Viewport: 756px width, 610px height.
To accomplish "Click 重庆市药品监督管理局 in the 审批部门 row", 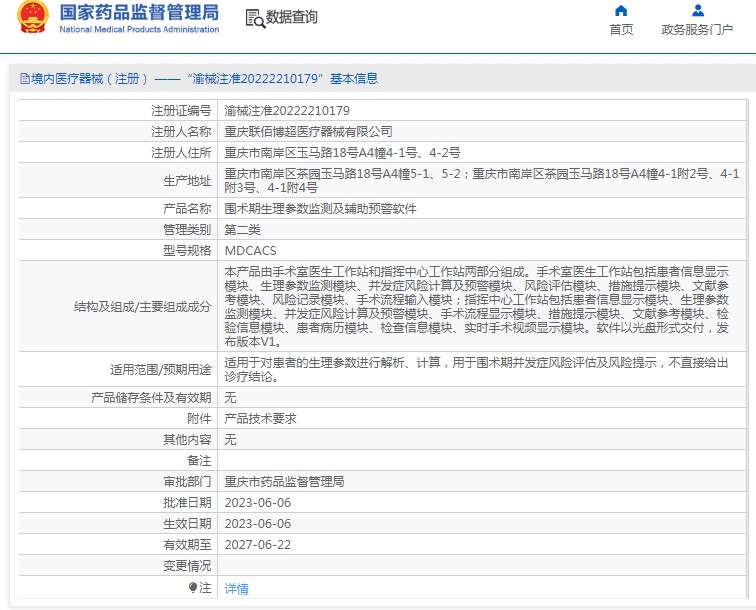I will tap(284, 481).
